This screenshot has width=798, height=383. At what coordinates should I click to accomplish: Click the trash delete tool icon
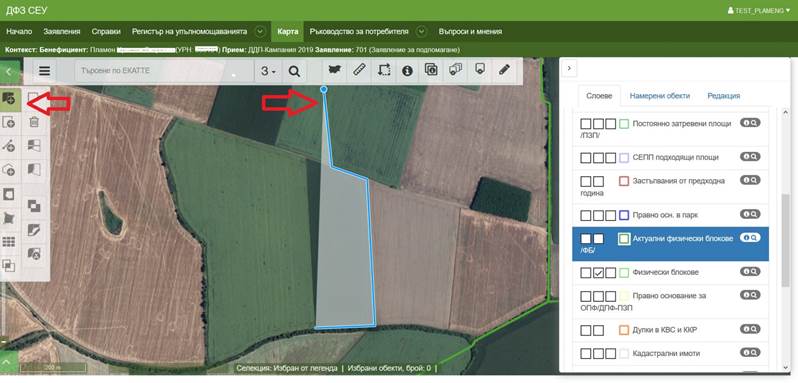34,122
